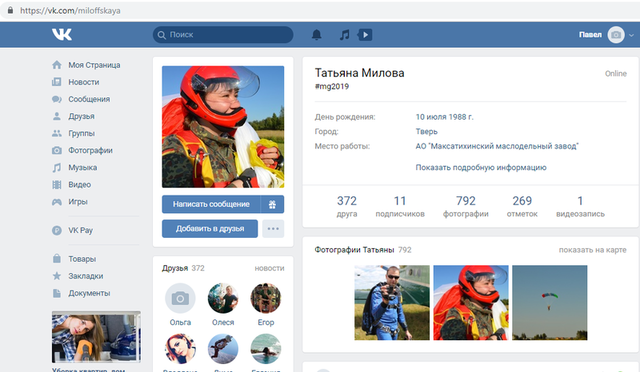
Task: Click the people icon beside Группы
Action: tap(57, 134)
